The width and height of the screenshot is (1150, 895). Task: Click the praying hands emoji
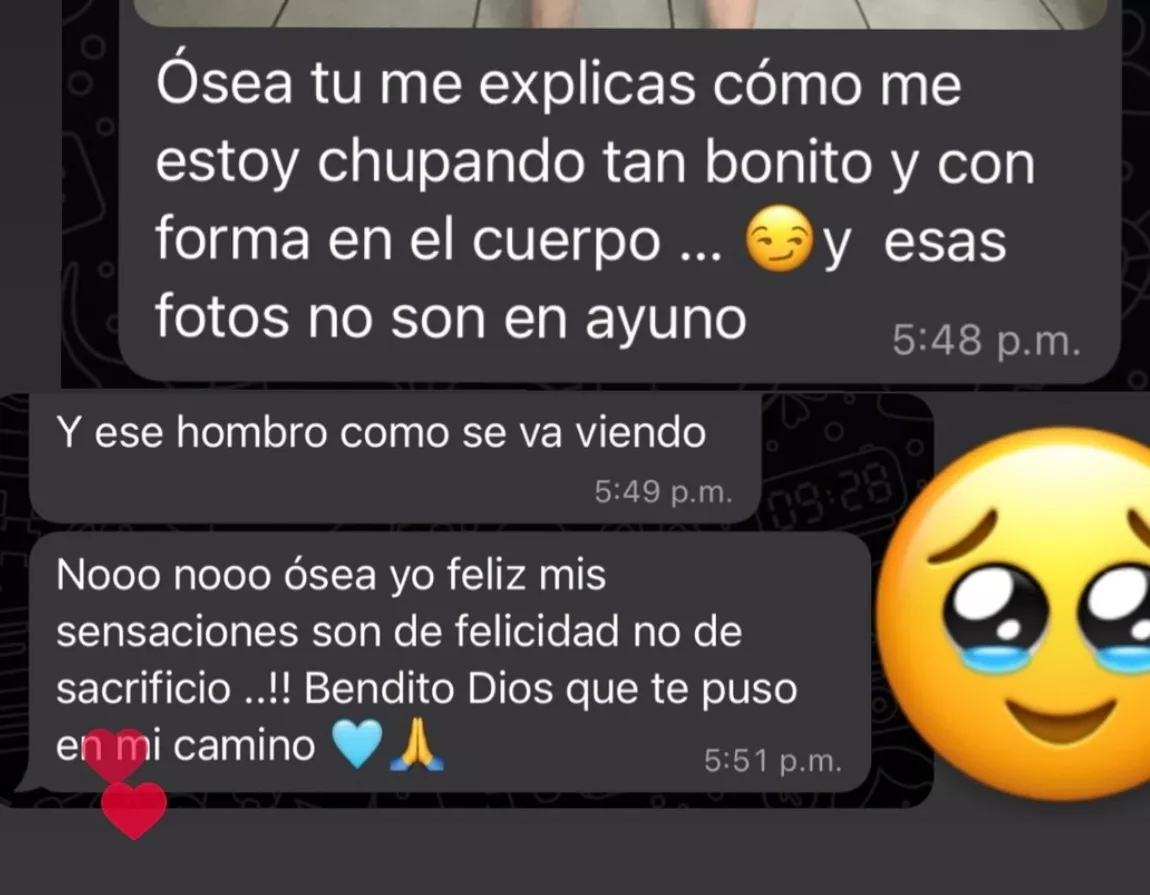pos(417,743)
